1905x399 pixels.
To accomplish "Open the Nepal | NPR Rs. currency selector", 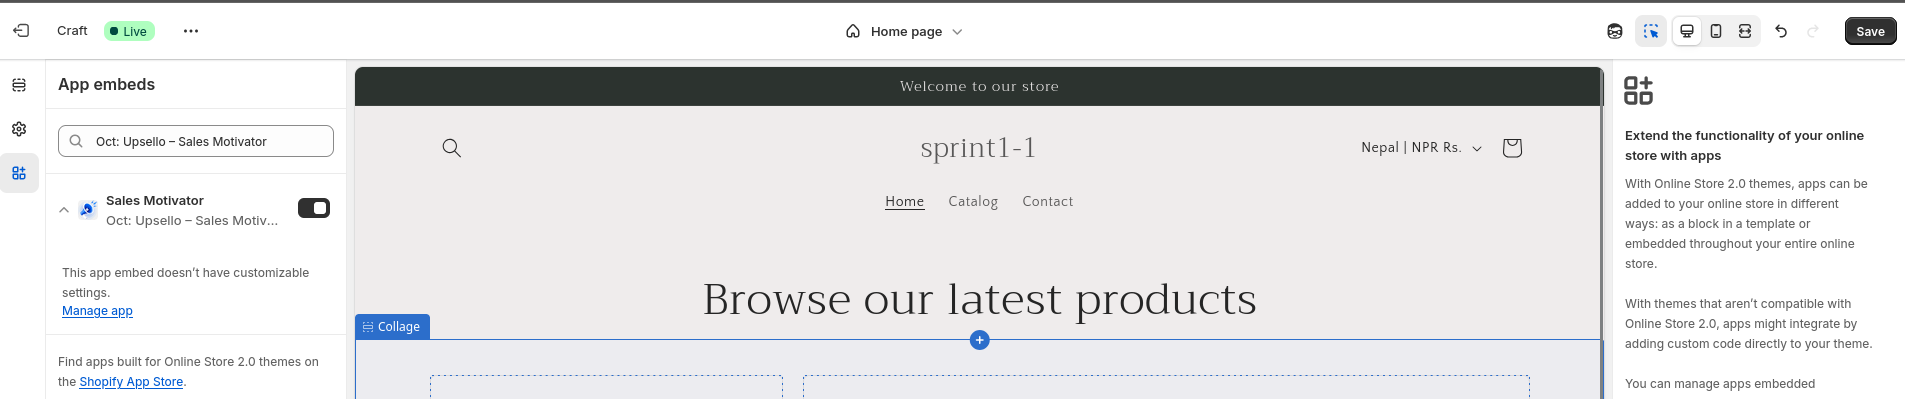I will pos(1421,148).
